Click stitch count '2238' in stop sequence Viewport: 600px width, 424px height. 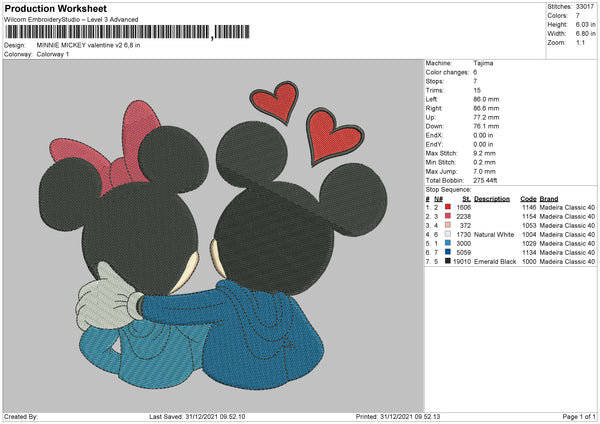coord(463,217)
